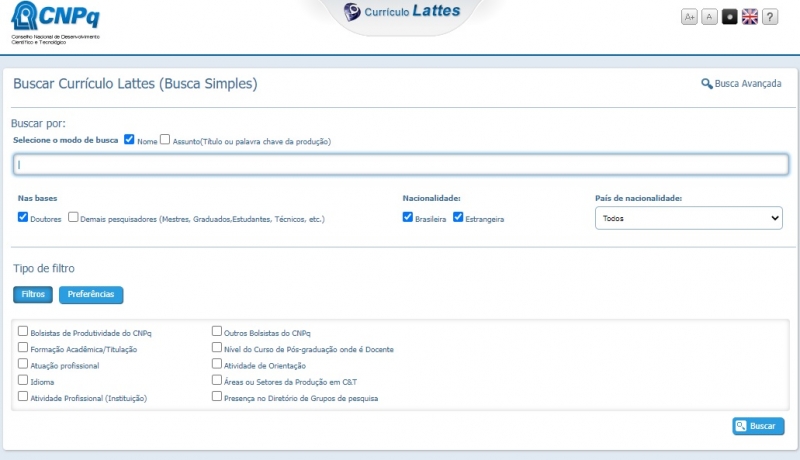Check the Demais pesquisadores checkbox
Viewport: 800px width, 460px height.
[73, 217]
